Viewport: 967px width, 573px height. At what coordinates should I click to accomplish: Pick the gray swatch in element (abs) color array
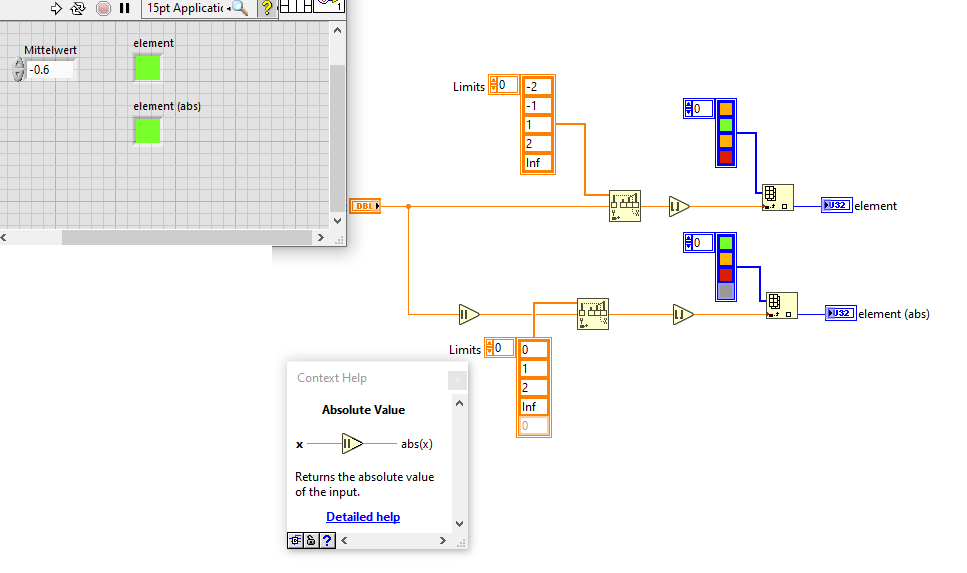pyautogui.click(x=726, y=291)
